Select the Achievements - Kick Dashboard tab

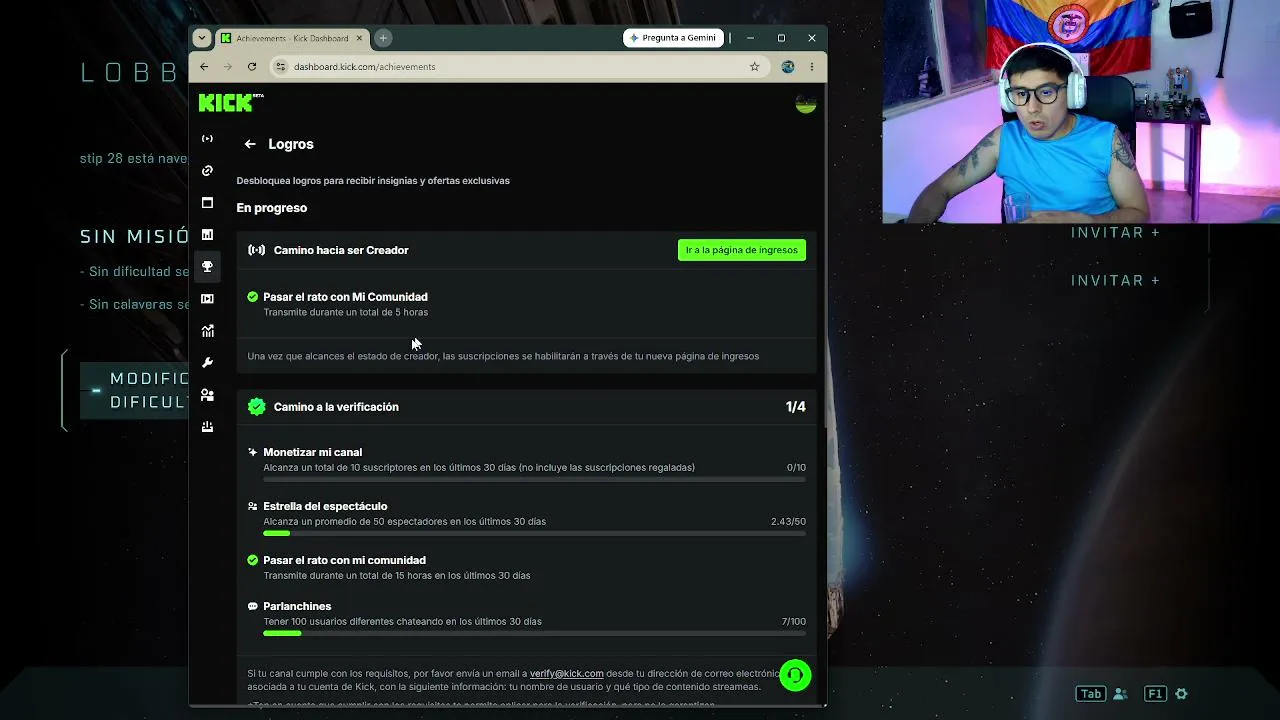292,38
